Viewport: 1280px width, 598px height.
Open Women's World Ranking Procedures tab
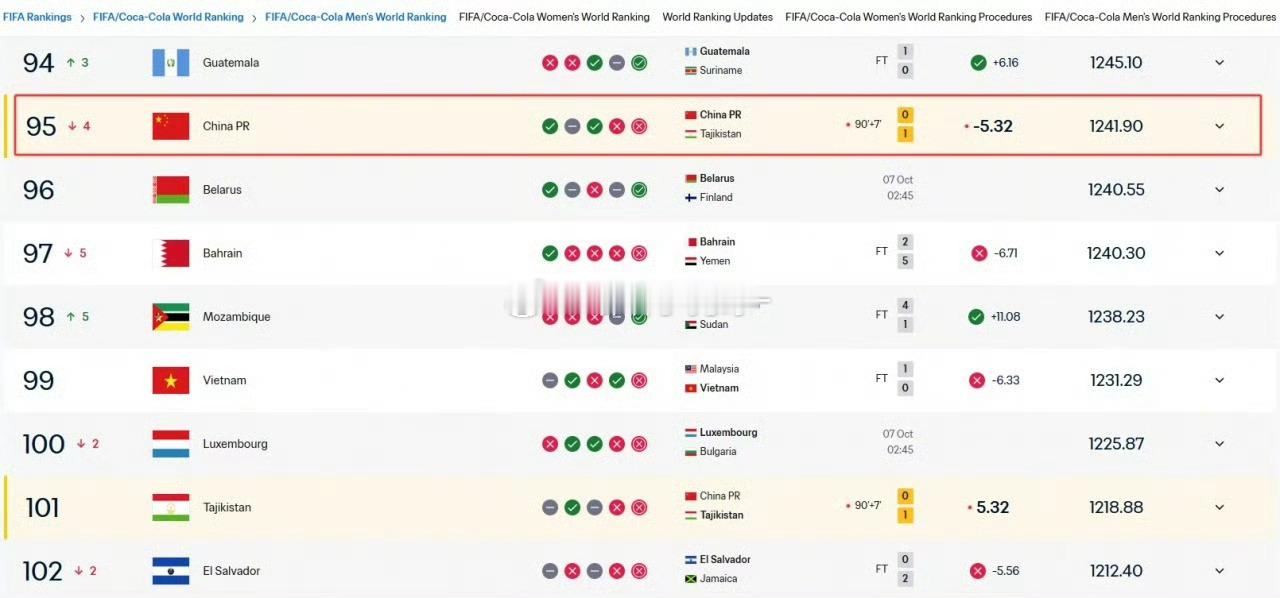909,17
